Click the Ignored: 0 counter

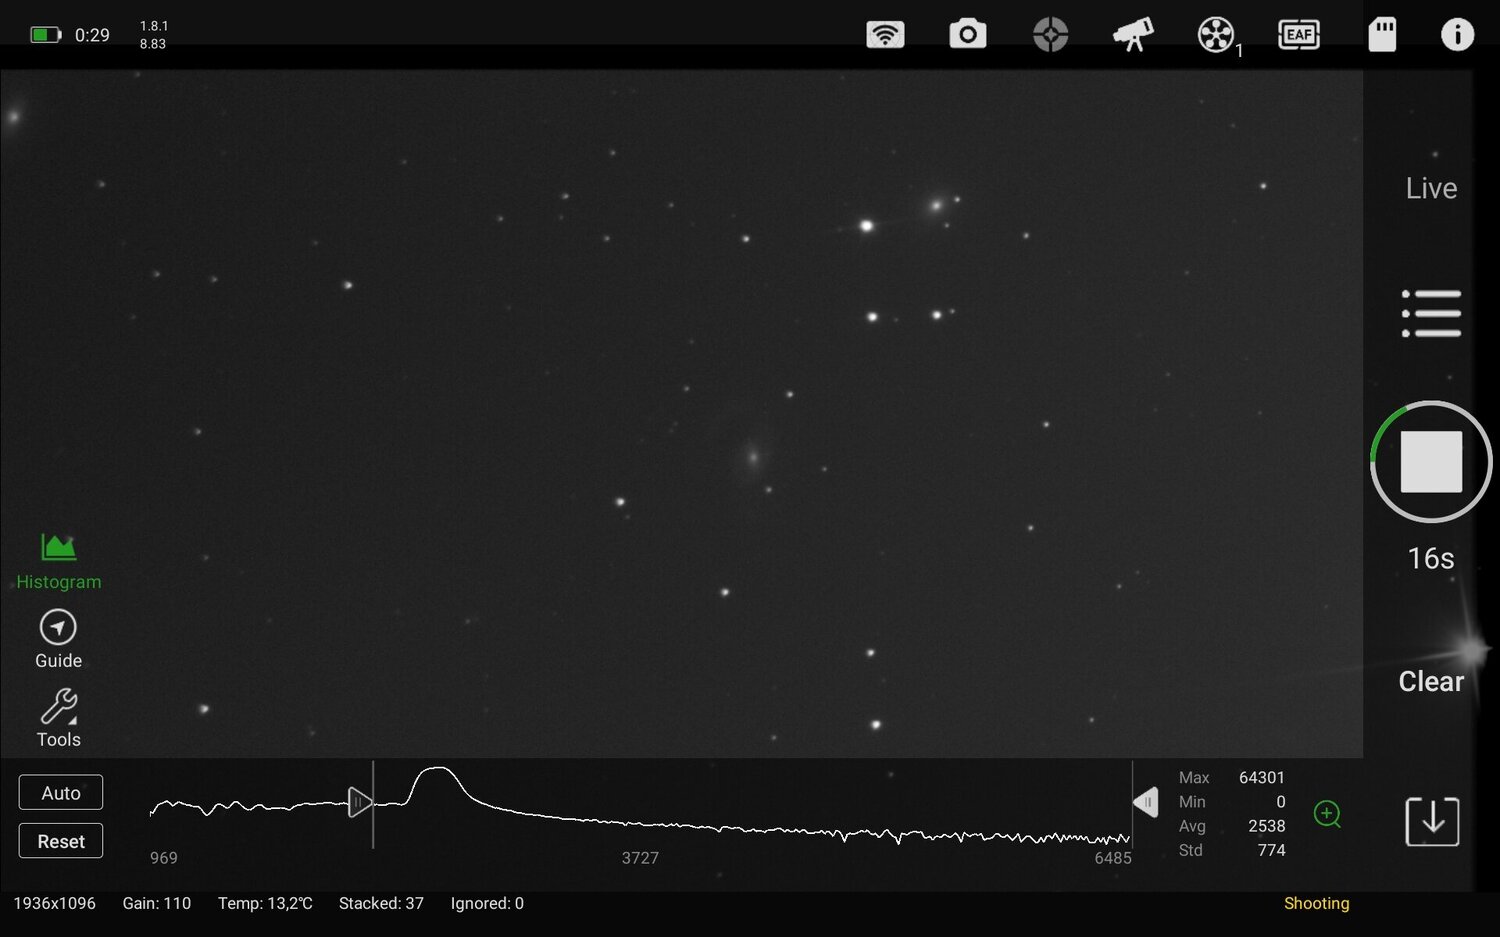487,903
